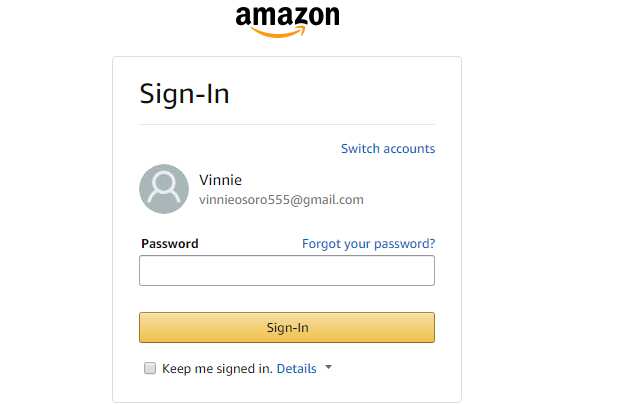Click the letter 'a' starting the amazon logo
The image size is (627, 404).
244,17
